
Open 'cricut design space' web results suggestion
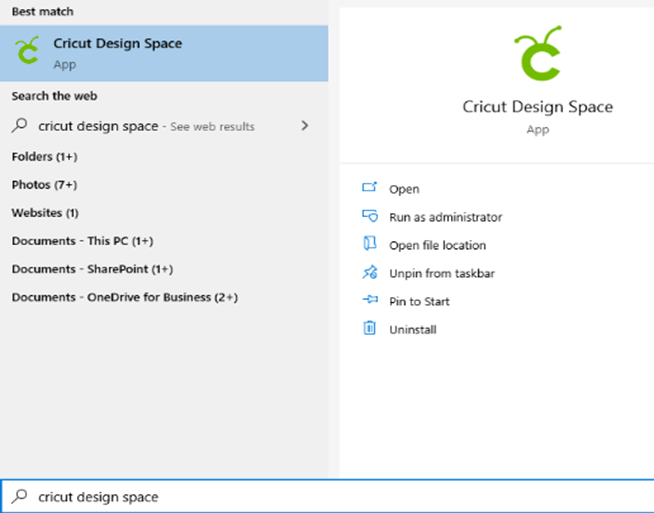164,126
